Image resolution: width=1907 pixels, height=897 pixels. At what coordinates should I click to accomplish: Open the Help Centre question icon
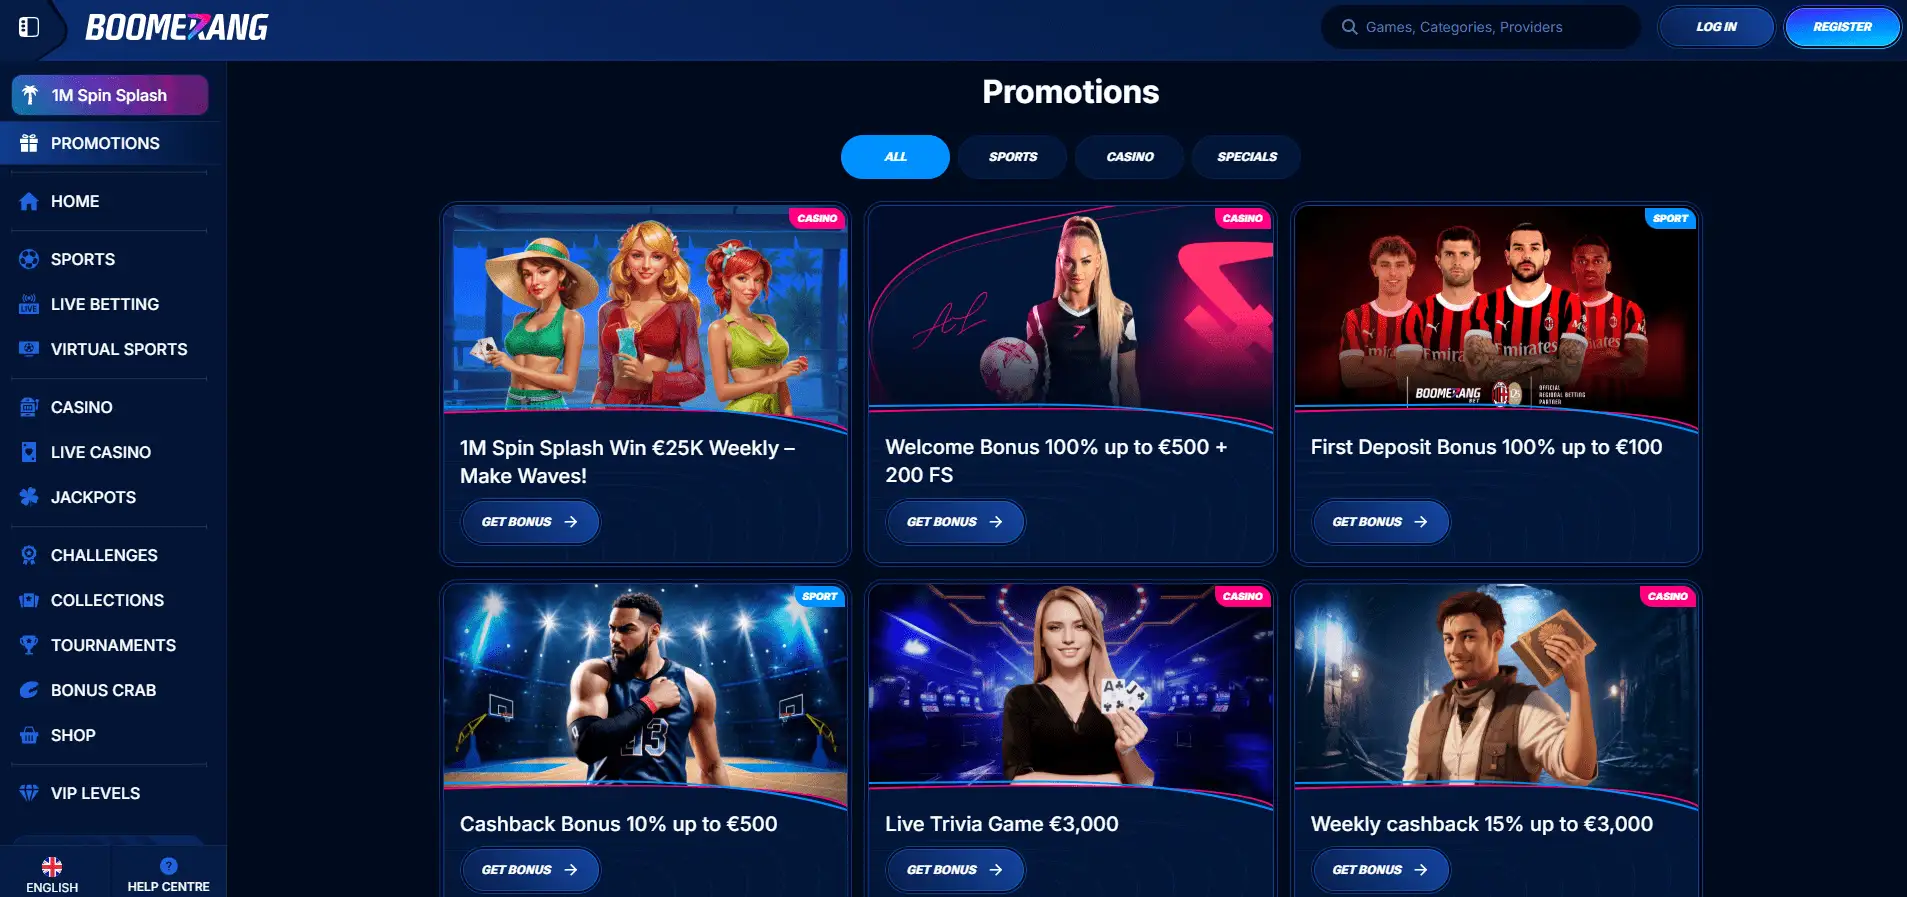(169, 866)
